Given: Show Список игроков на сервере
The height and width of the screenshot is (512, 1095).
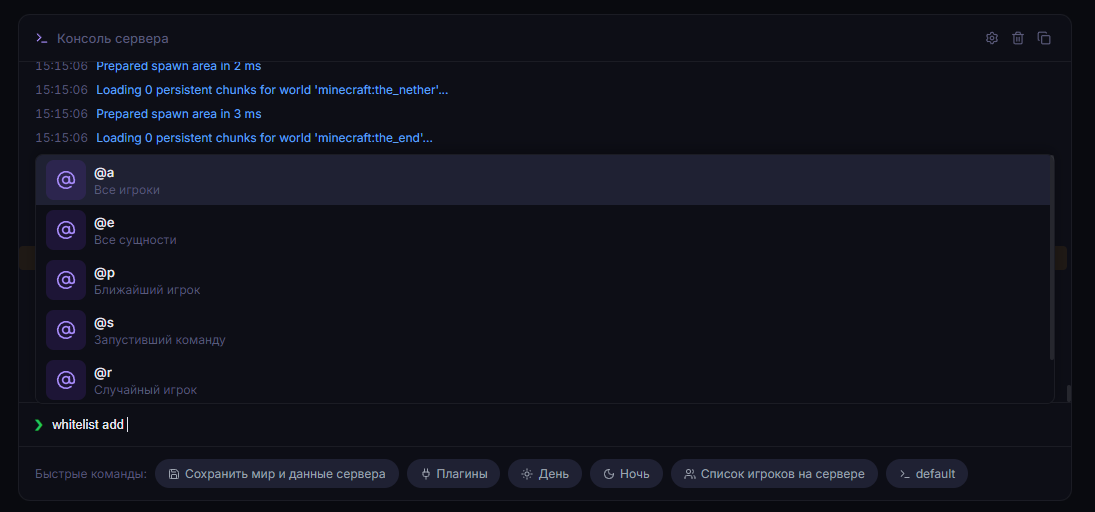Looking at the screenshot, I should 774,474.
